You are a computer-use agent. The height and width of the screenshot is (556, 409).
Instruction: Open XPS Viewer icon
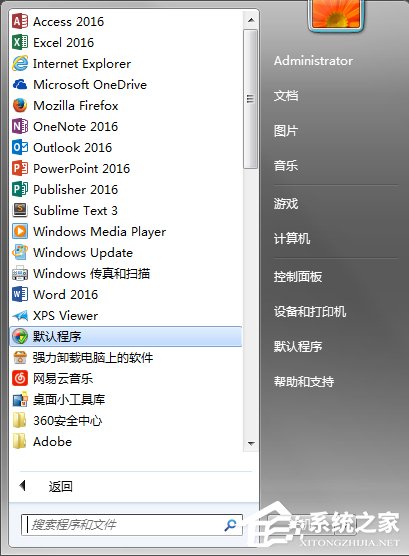(x=20, y=315)
